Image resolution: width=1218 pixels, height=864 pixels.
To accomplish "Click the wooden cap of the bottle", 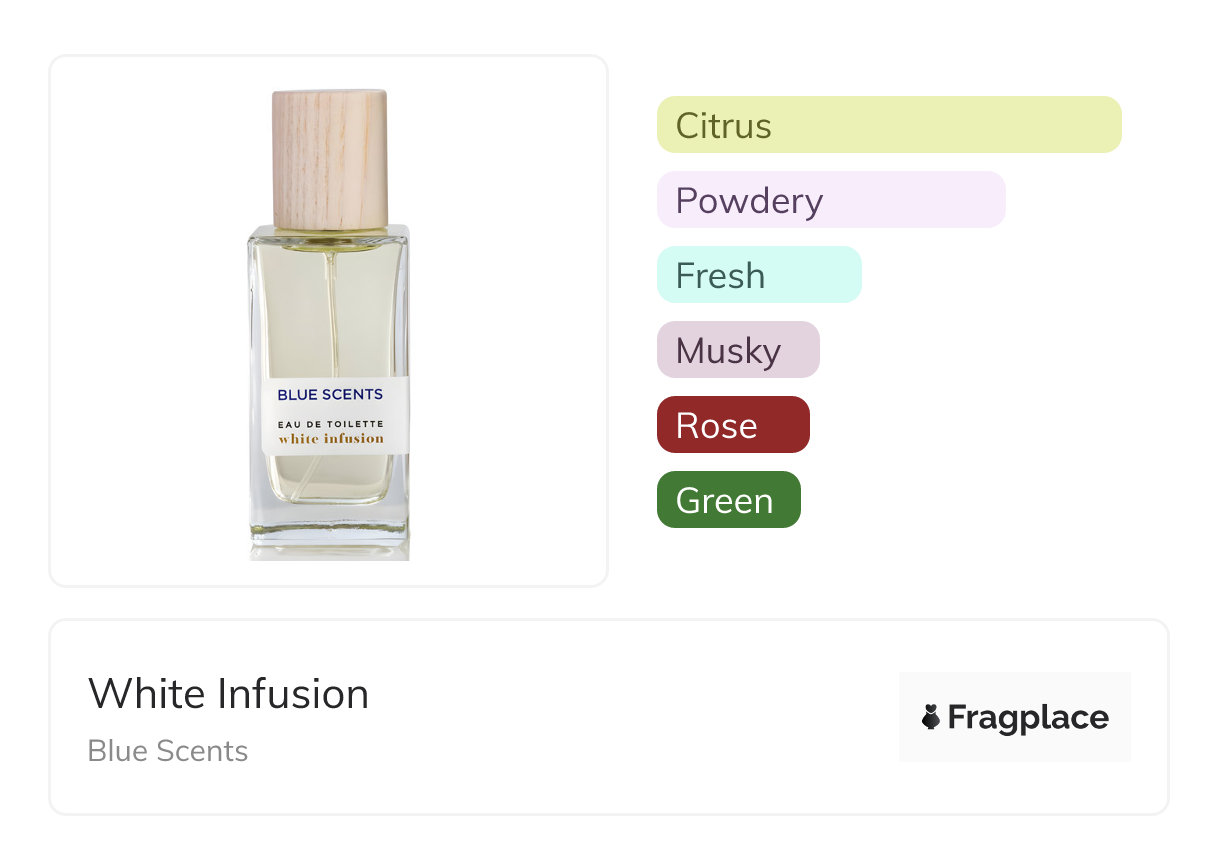I will (x=330, y=158).
